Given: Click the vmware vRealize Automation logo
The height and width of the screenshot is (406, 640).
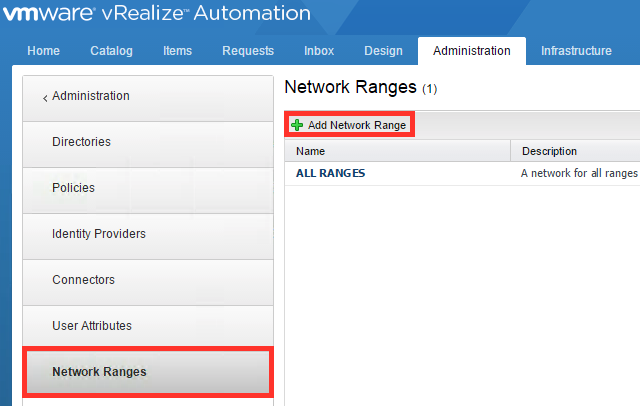Looking at the screenshot, I should [157, 13].
